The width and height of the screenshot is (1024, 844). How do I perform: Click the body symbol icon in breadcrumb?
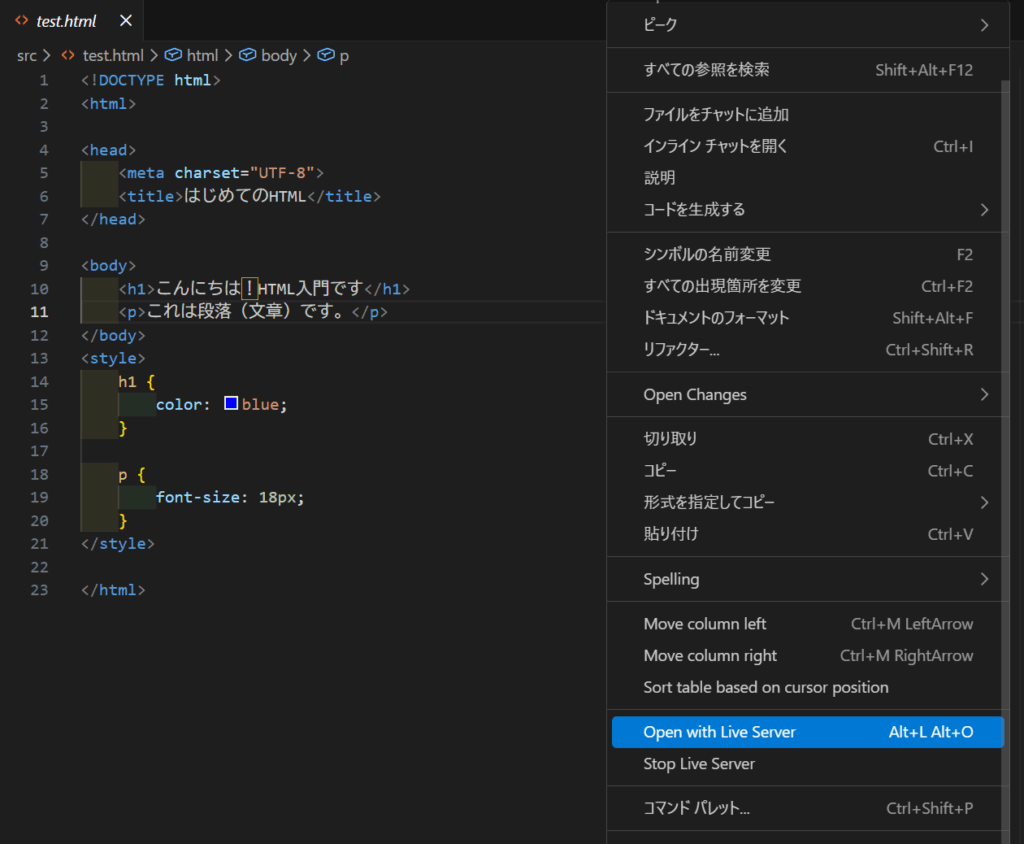[248, 56]
